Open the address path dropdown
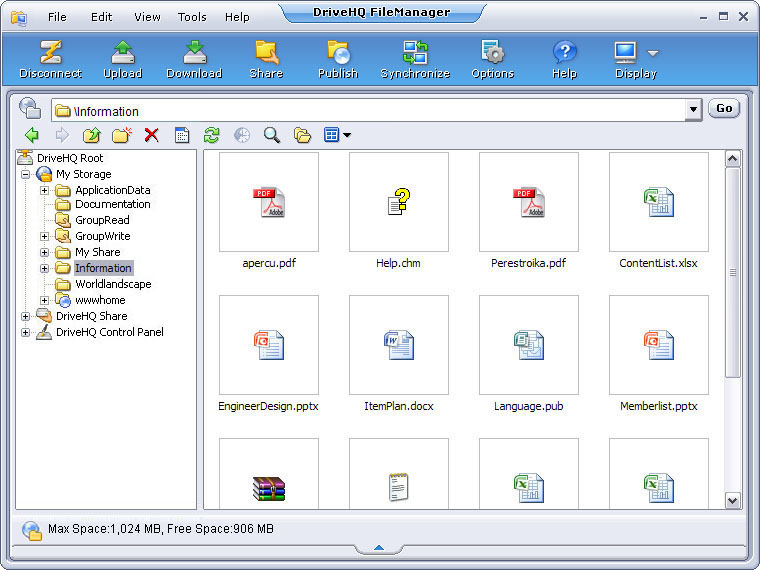760x570 pixels. pos(694,110)
